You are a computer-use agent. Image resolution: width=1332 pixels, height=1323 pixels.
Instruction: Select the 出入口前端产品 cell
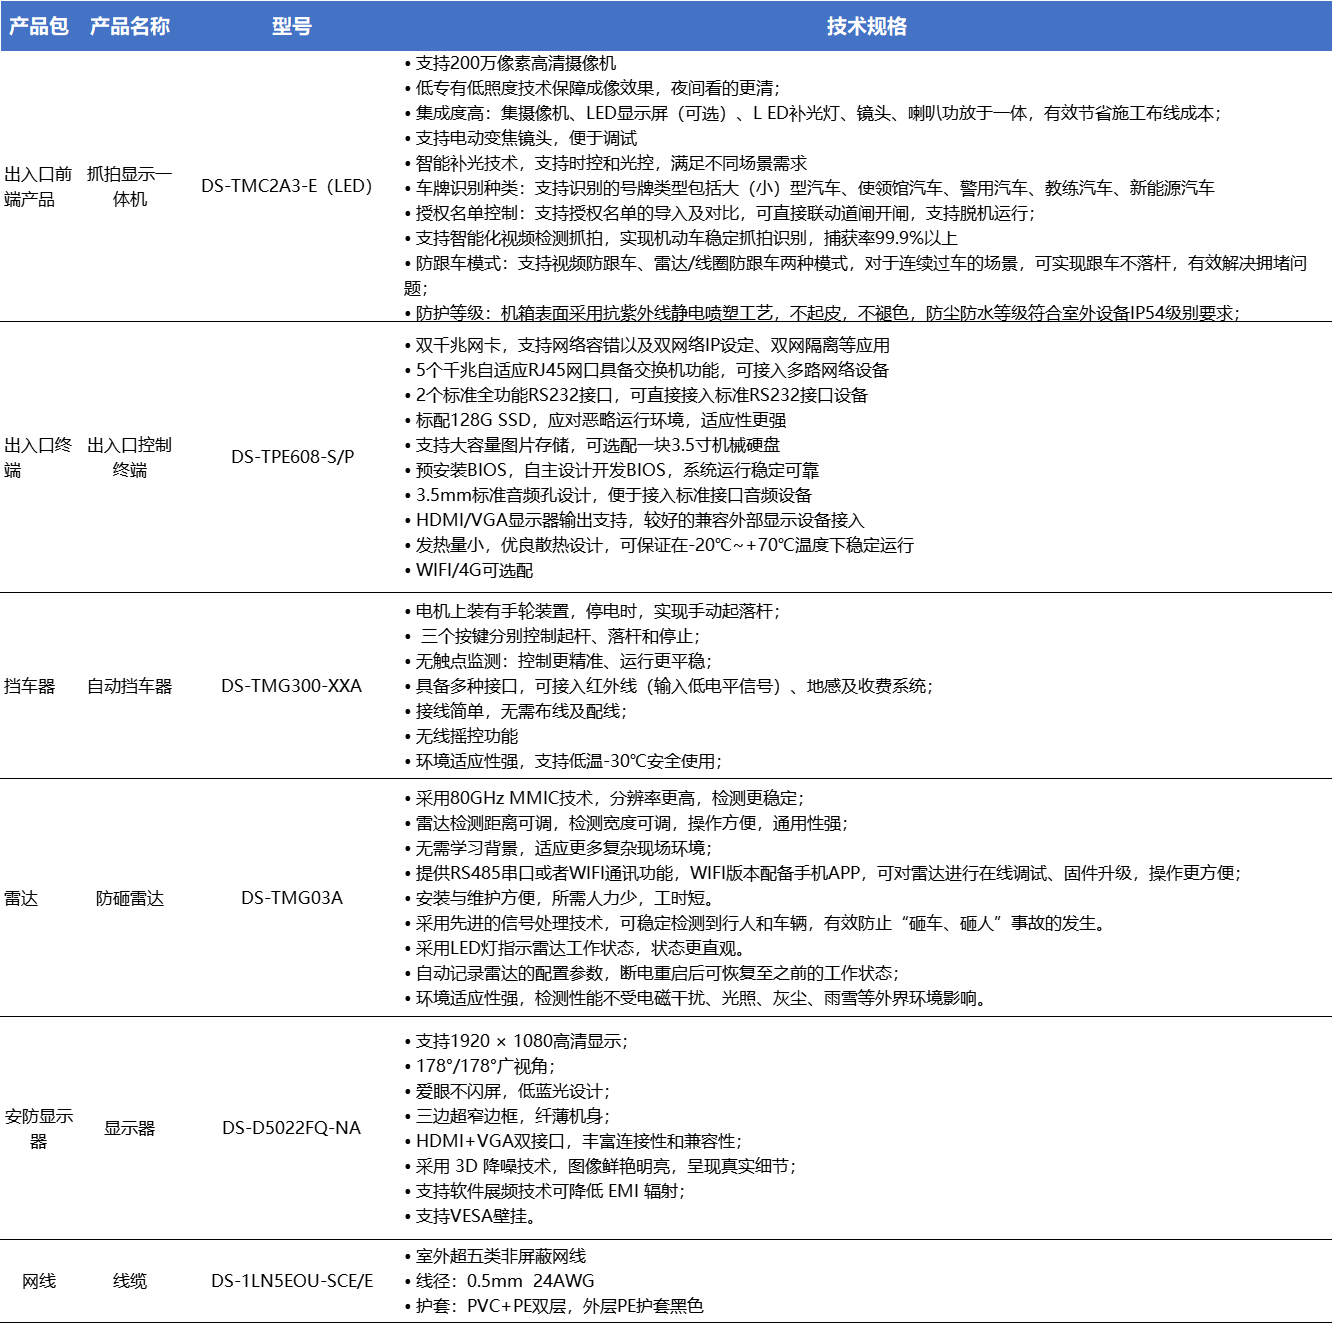[38, 187]
